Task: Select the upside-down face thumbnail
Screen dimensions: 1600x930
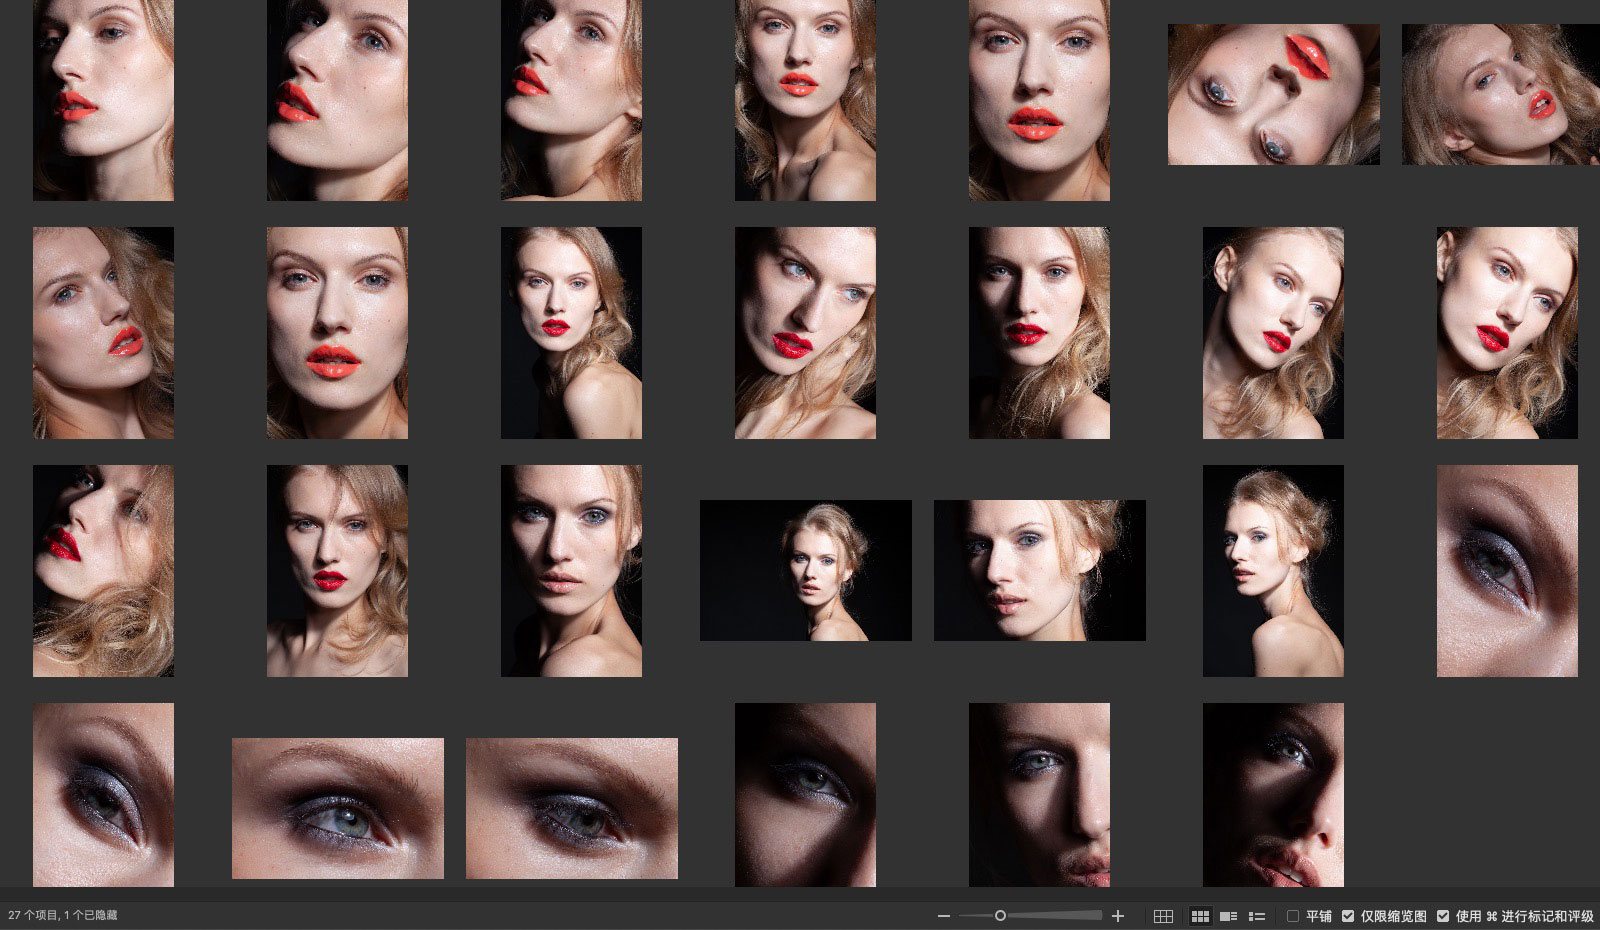Action: click(1273, 94)
